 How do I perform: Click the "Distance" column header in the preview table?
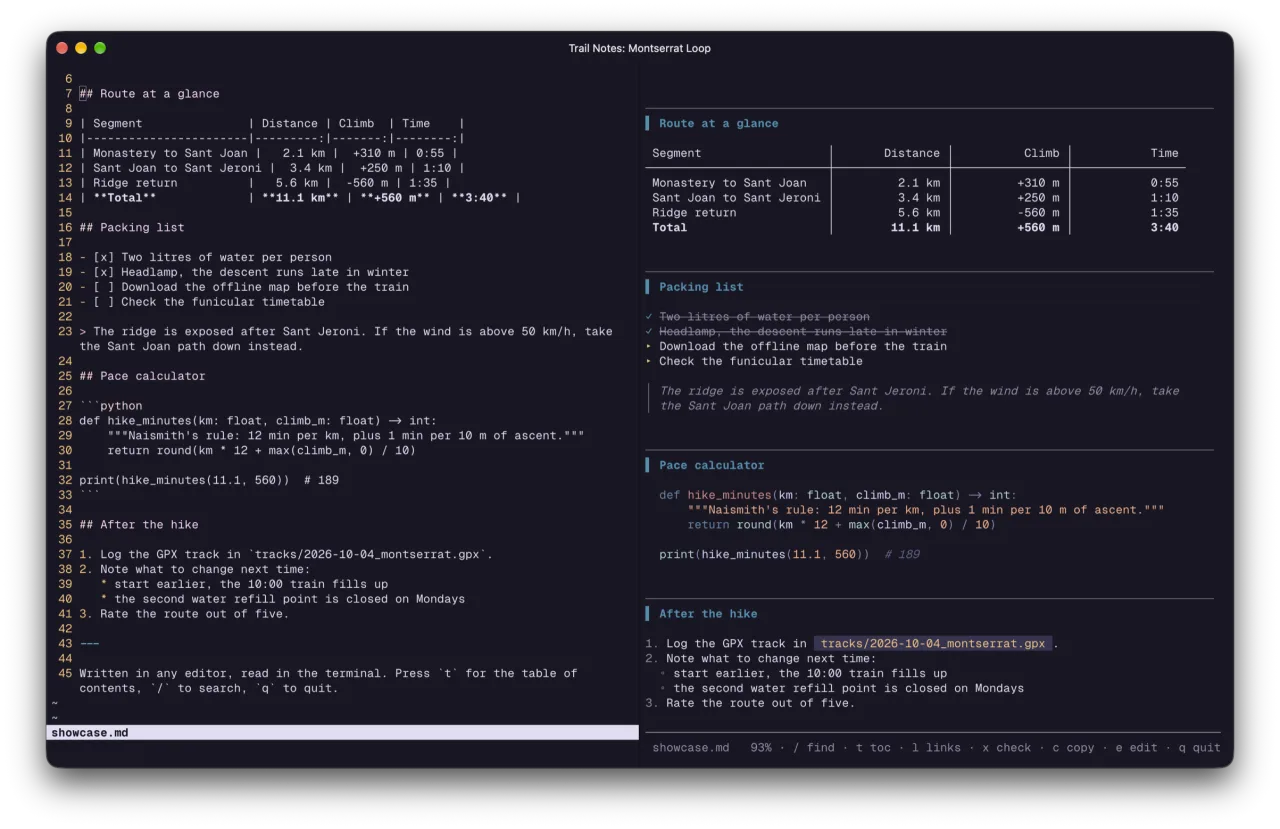[912, 153]
